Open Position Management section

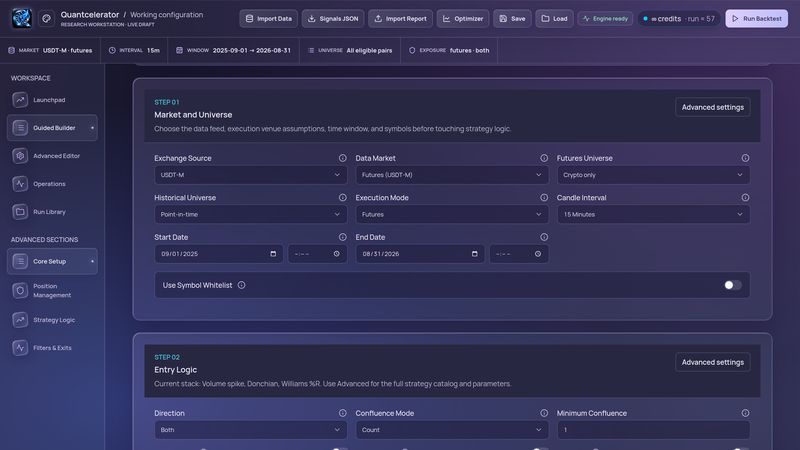(52, 290)
